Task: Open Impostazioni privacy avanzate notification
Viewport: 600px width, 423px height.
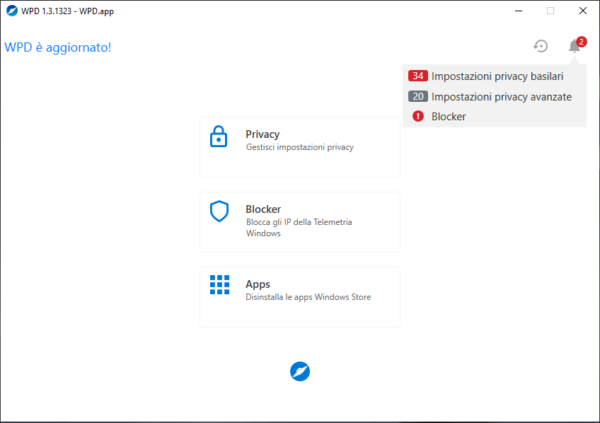Action: tap(494, 96)
